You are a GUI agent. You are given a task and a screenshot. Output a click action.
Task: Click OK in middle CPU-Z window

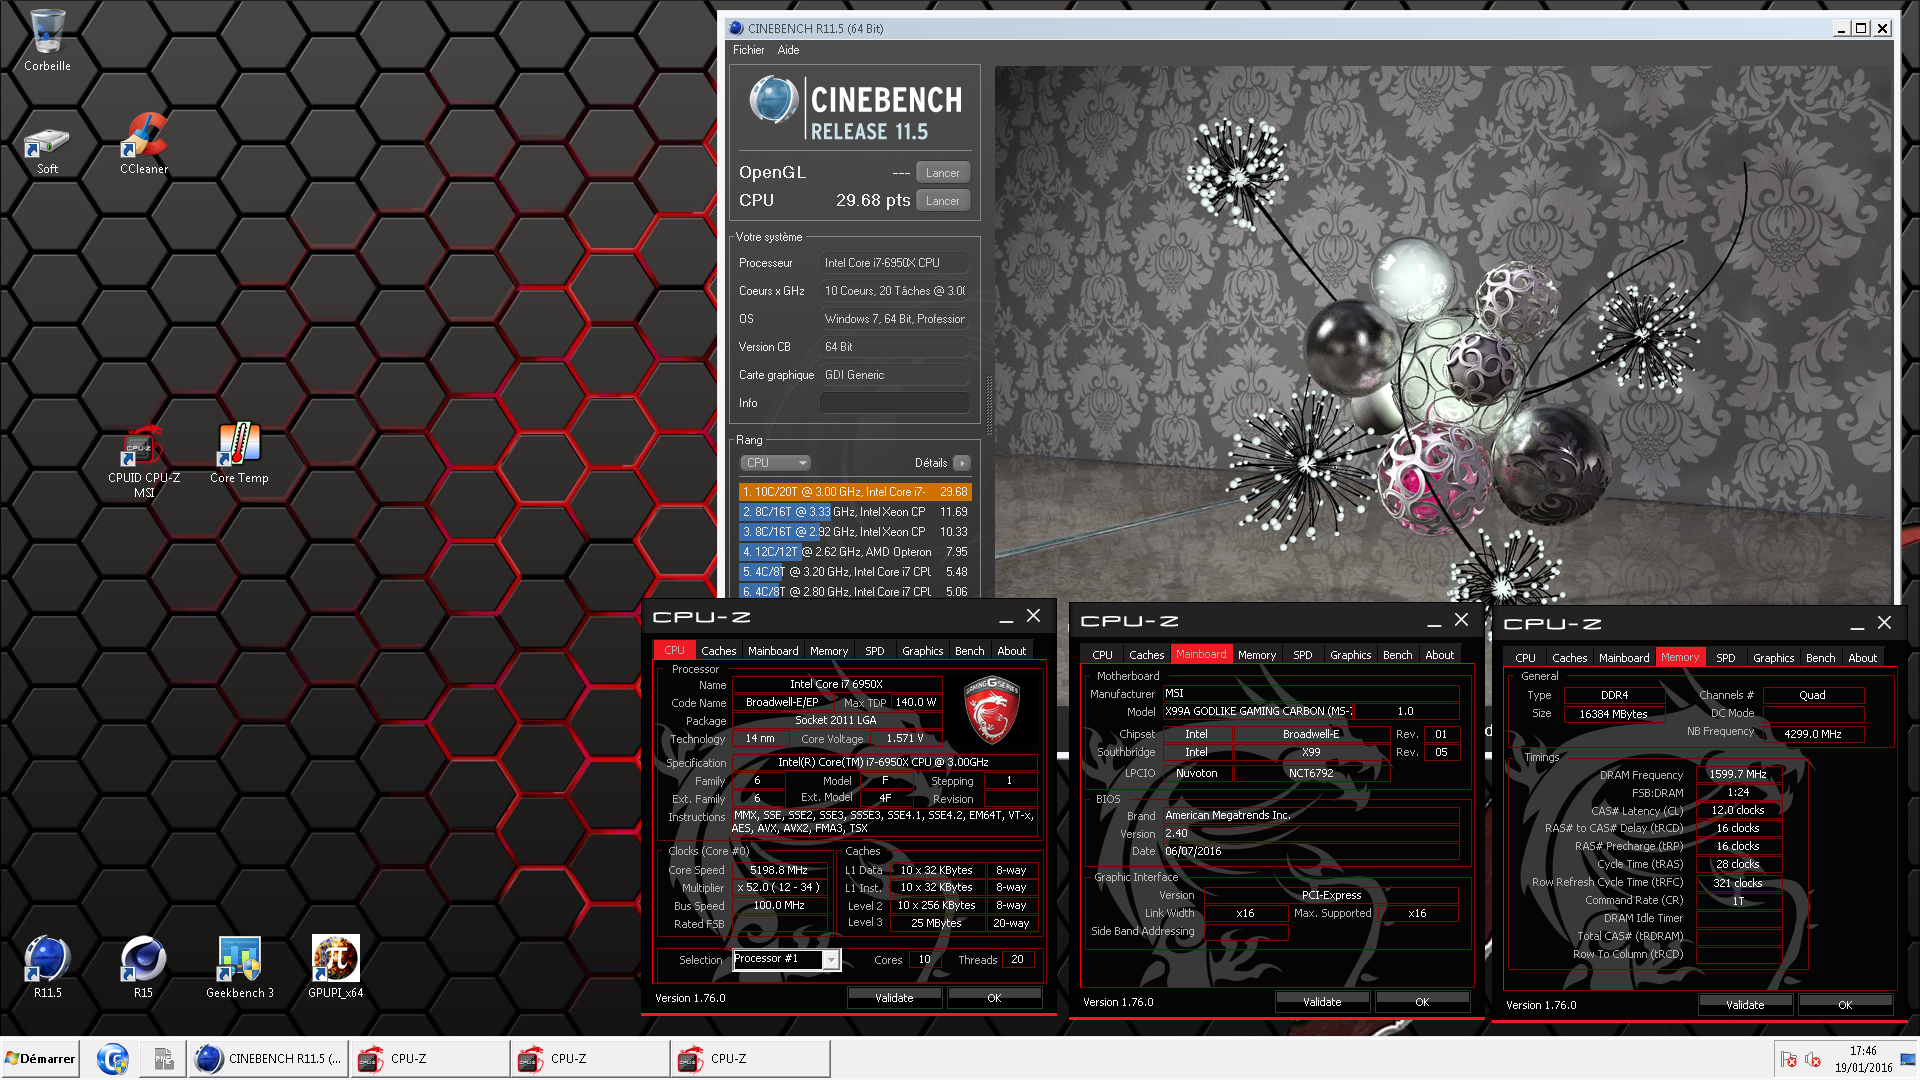(1422, 1002)
